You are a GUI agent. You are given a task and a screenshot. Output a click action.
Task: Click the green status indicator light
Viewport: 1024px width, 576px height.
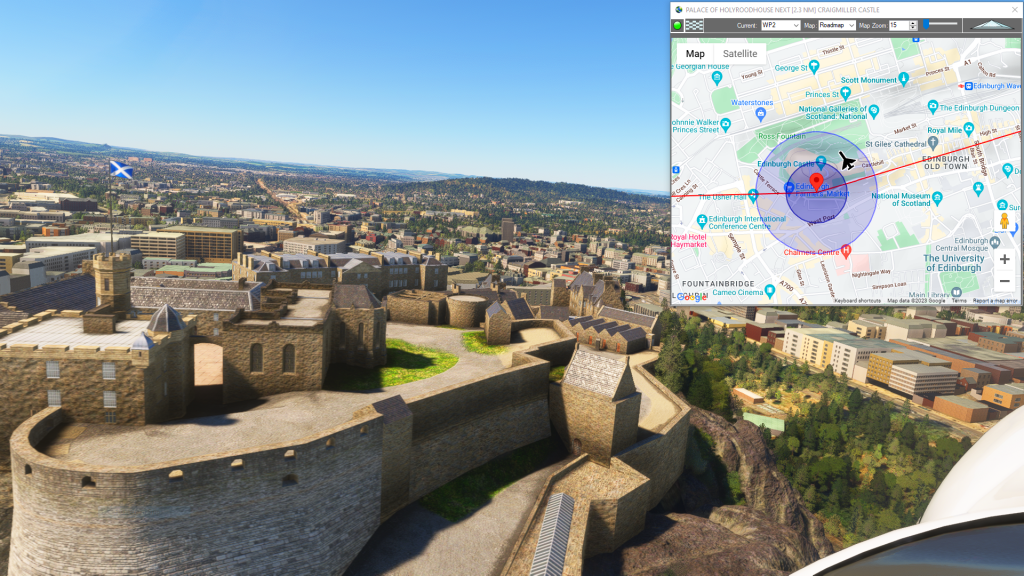point(677,25)
